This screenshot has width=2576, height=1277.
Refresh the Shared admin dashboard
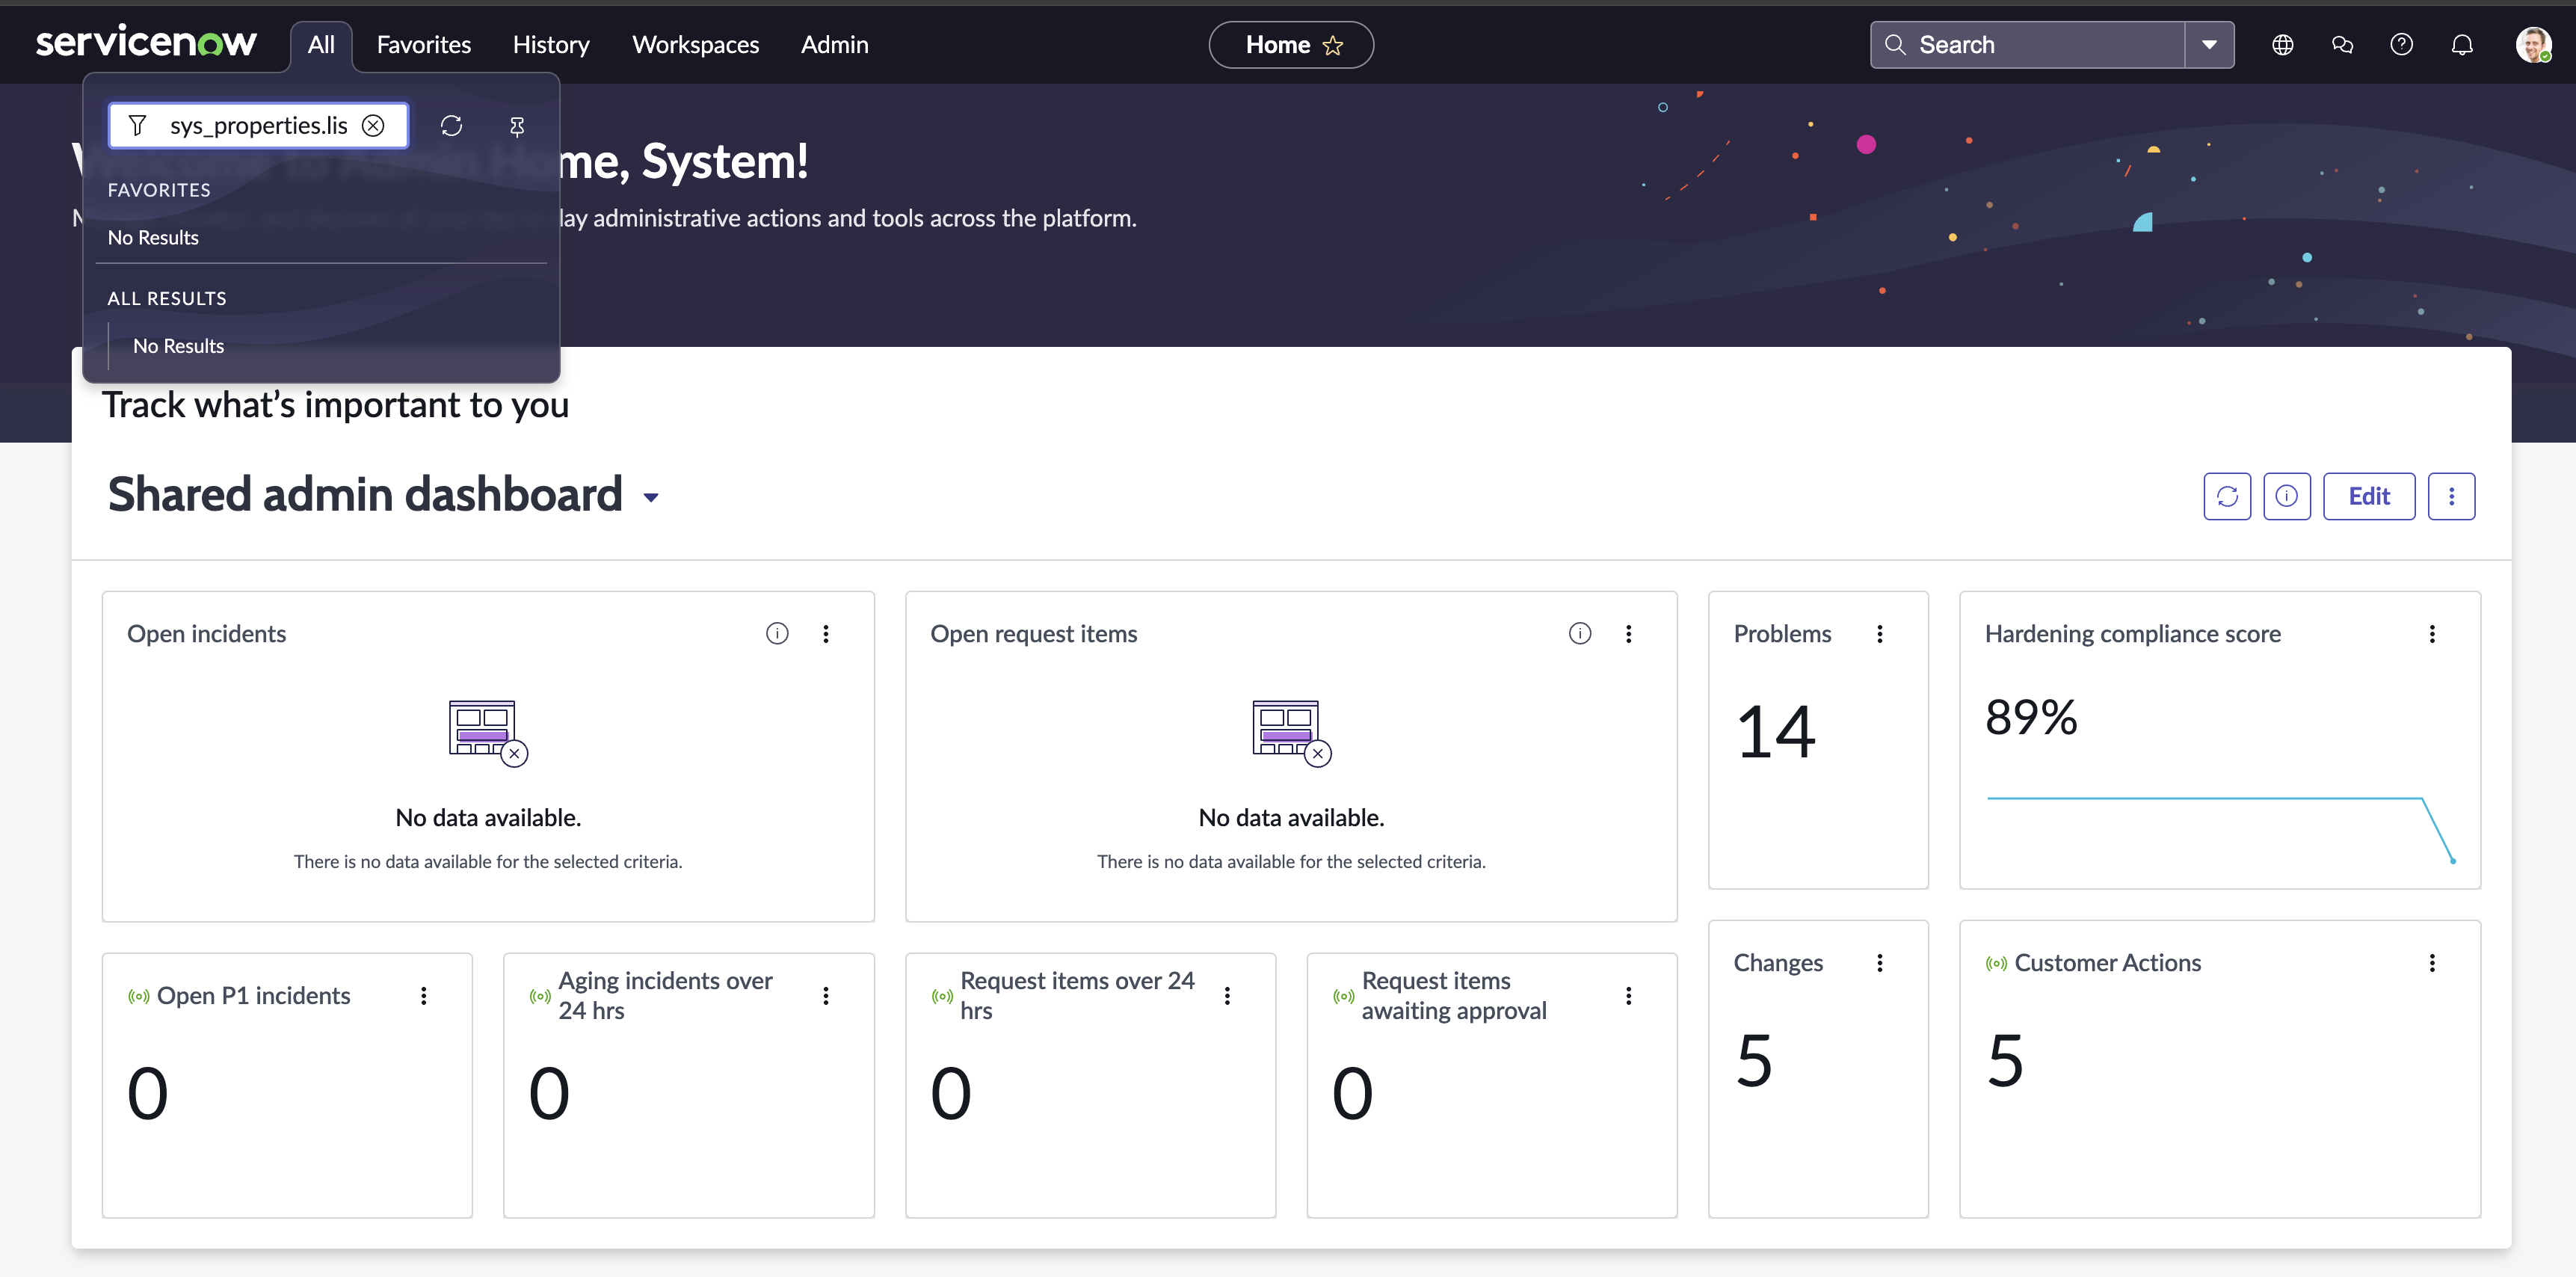(x=2227, y=496)
